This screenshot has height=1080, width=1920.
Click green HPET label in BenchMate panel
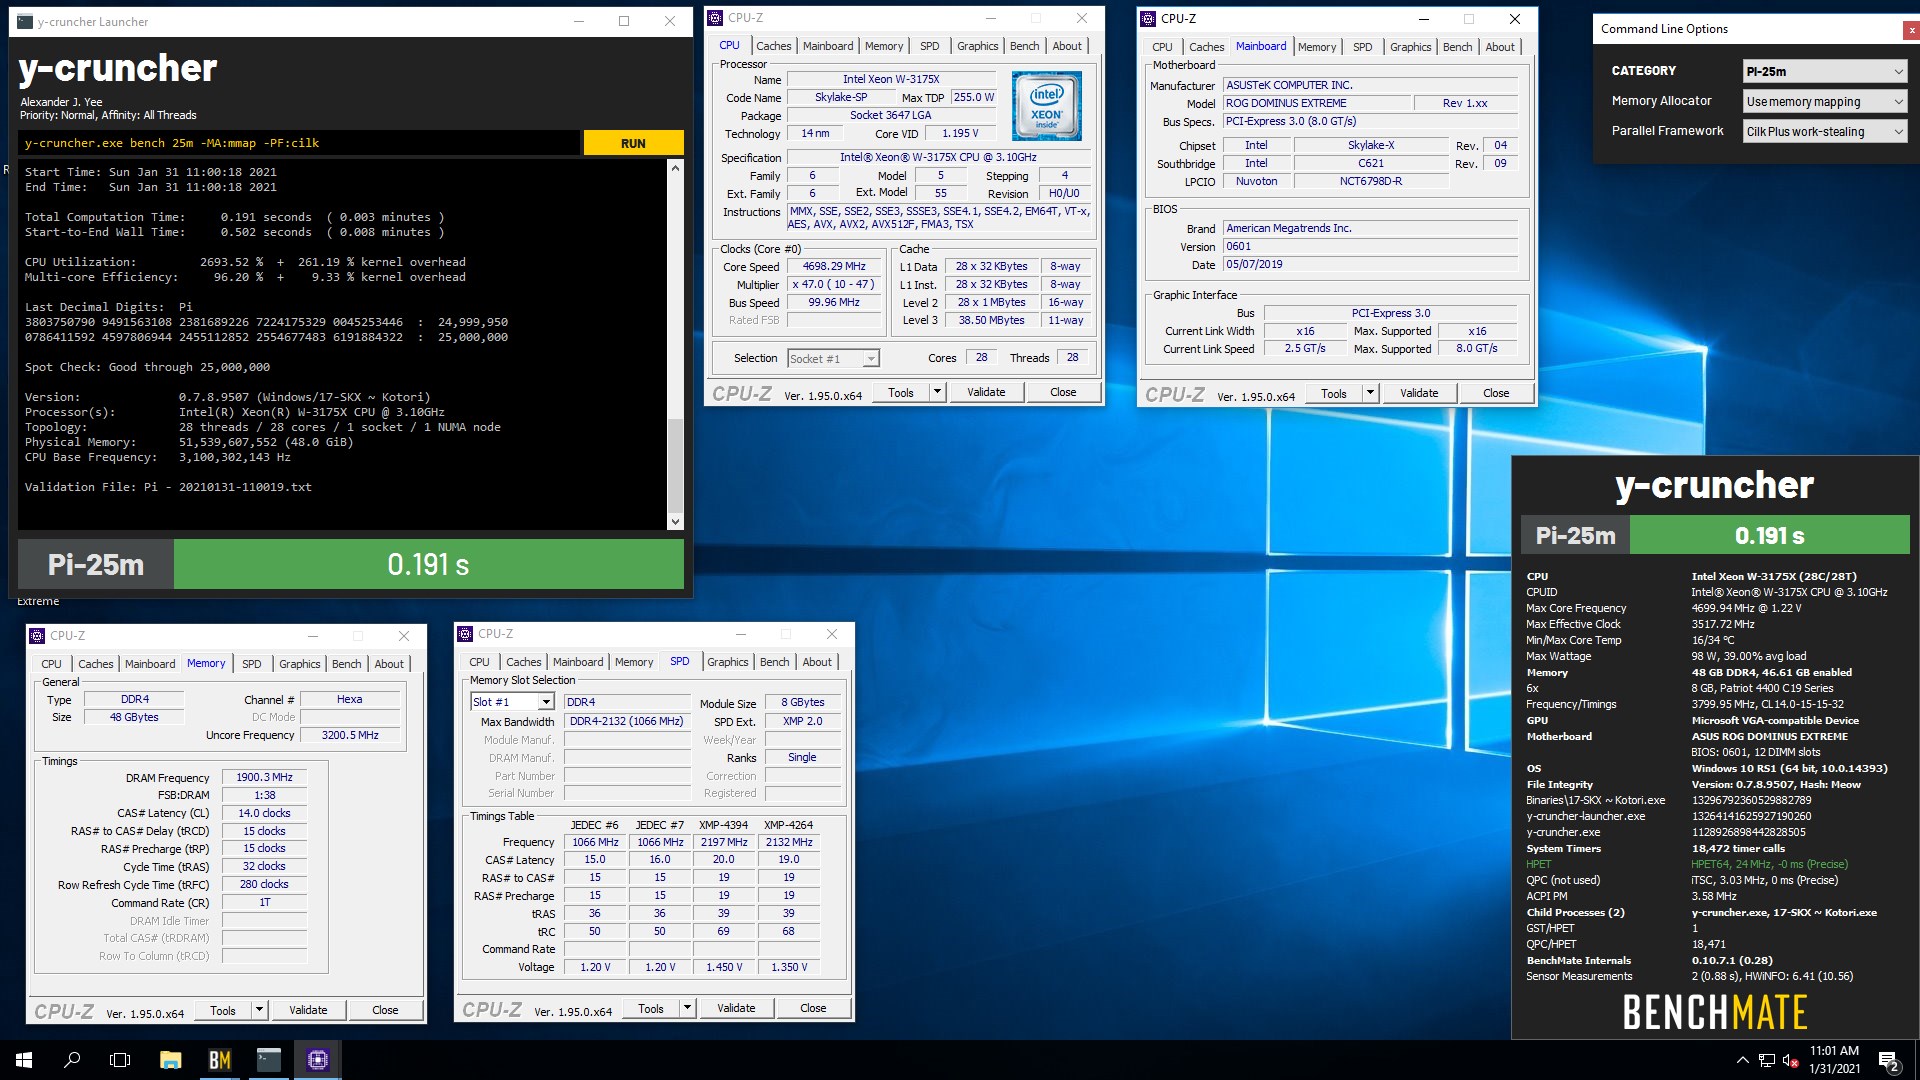(1538, 864)
